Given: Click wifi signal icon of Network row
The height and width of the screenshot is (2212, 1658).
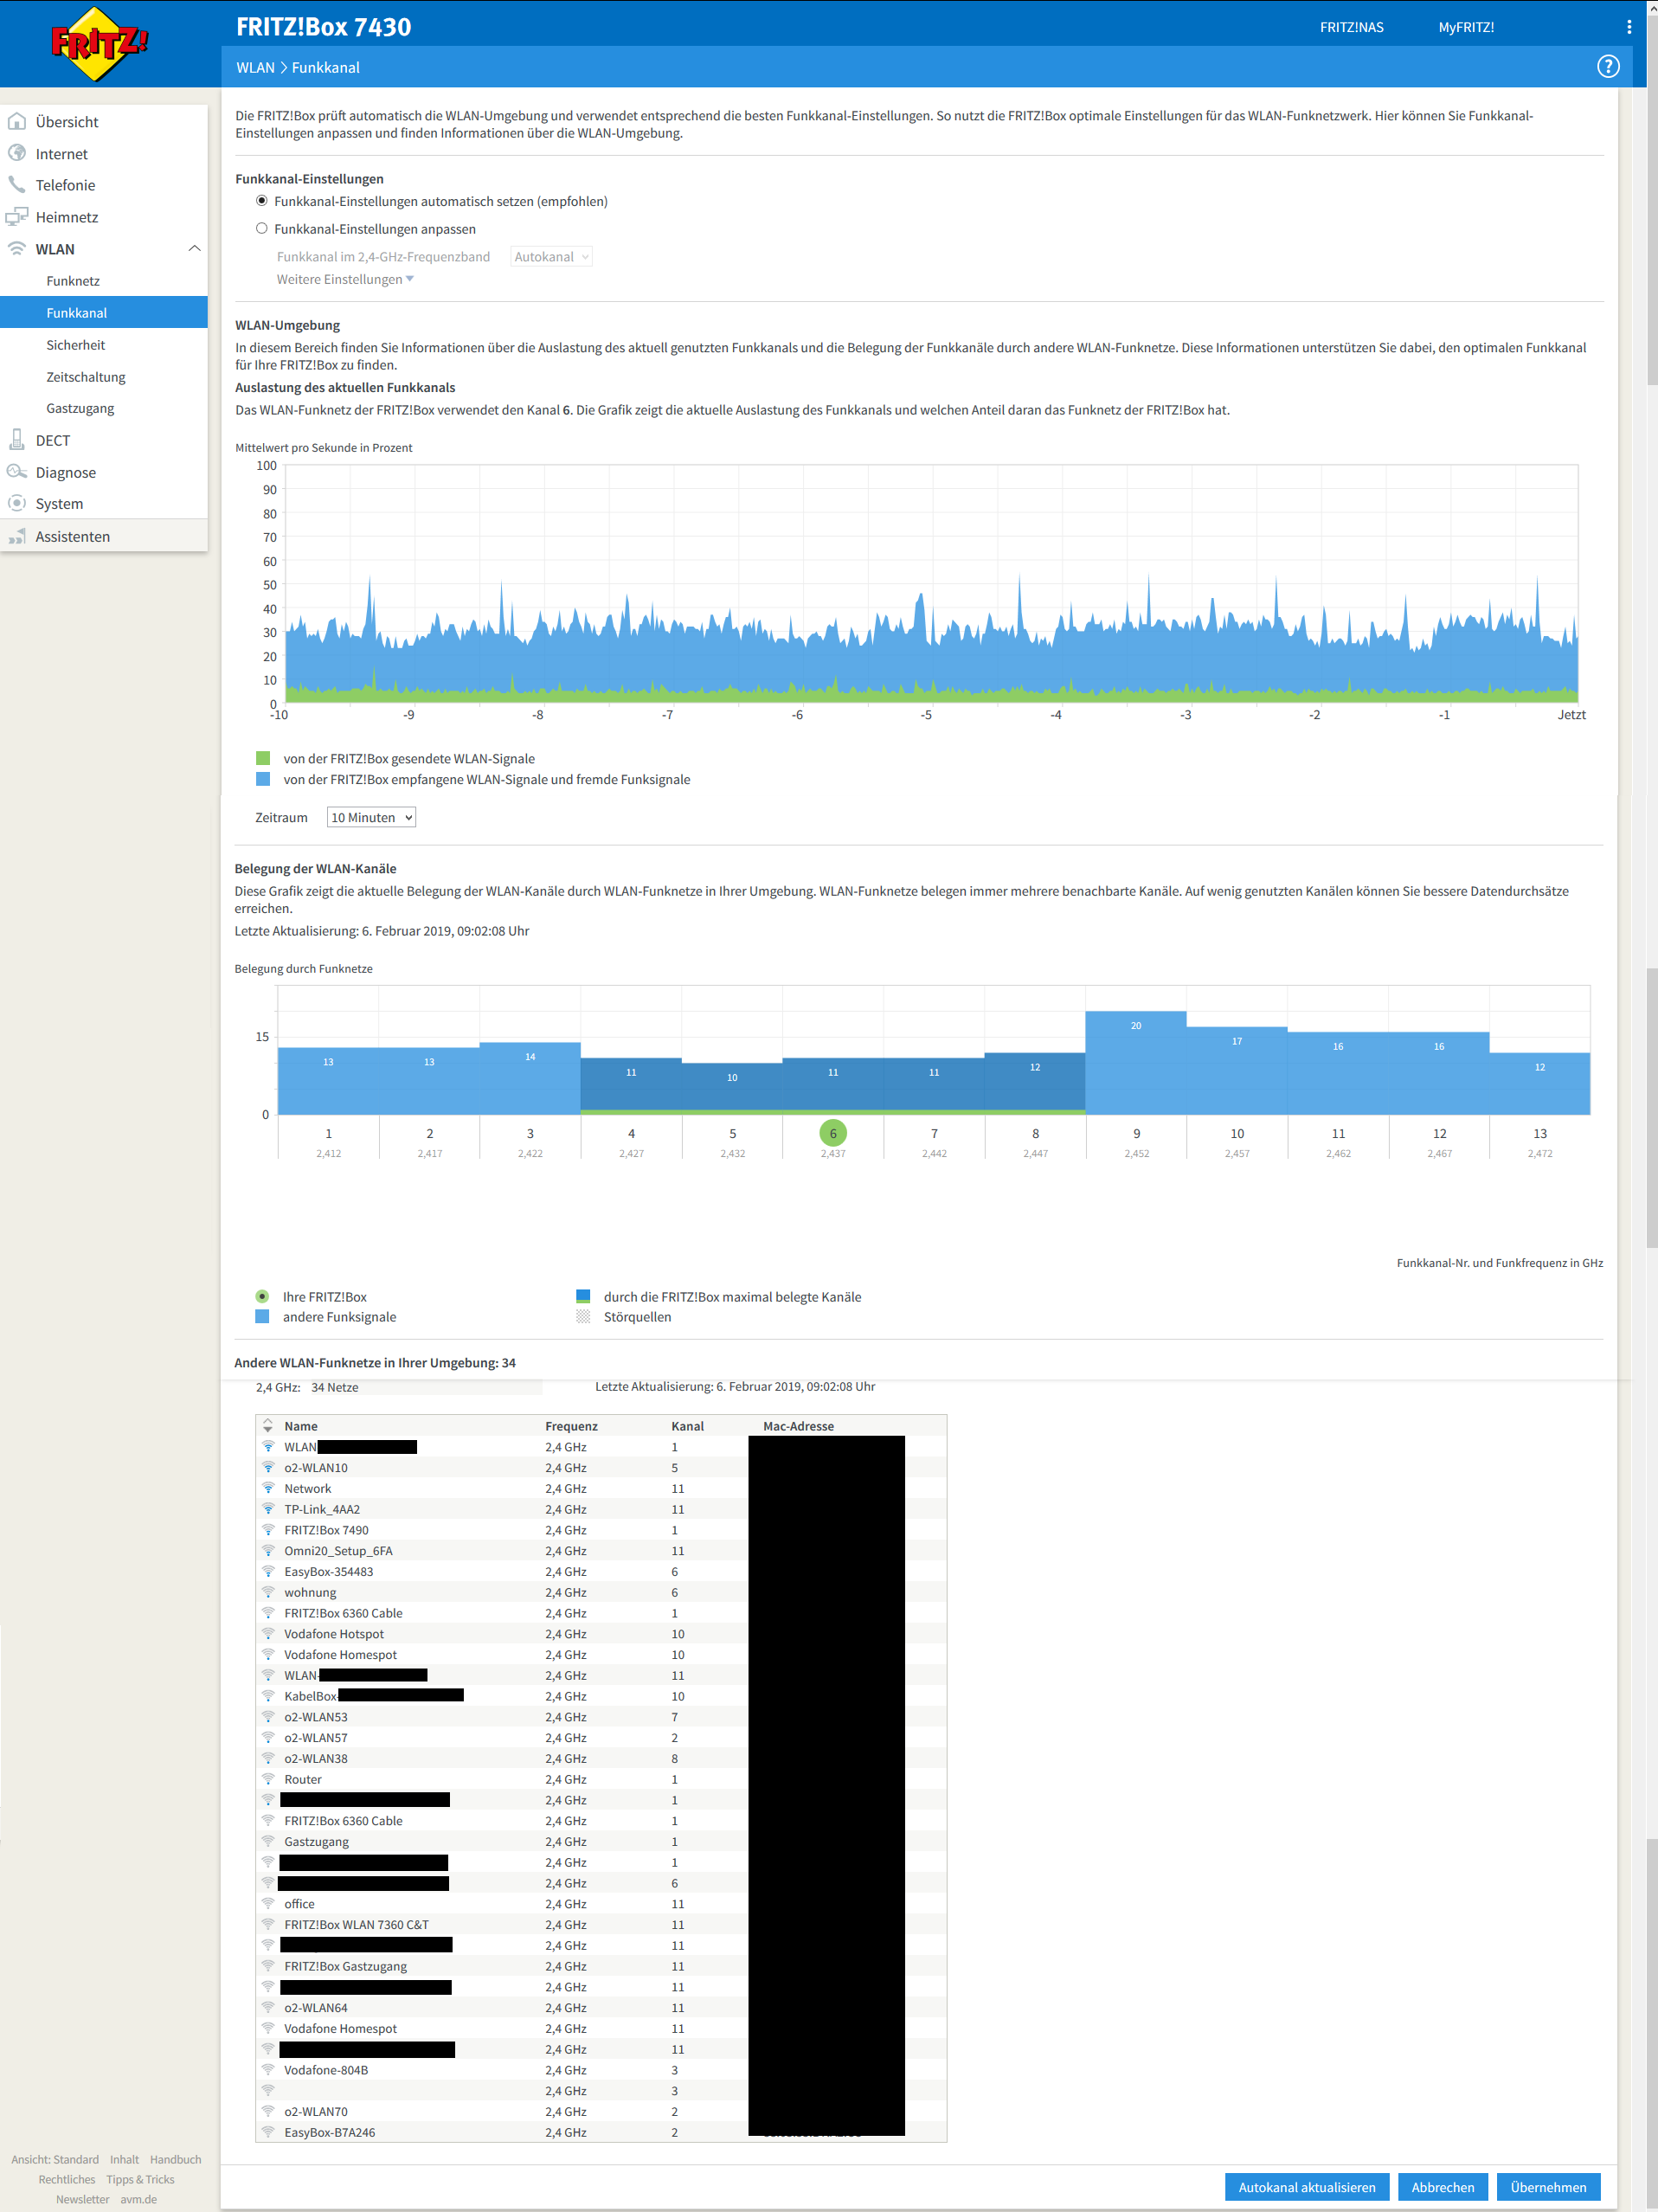Looking at the screenshot, I should (x=268, y=1488).
